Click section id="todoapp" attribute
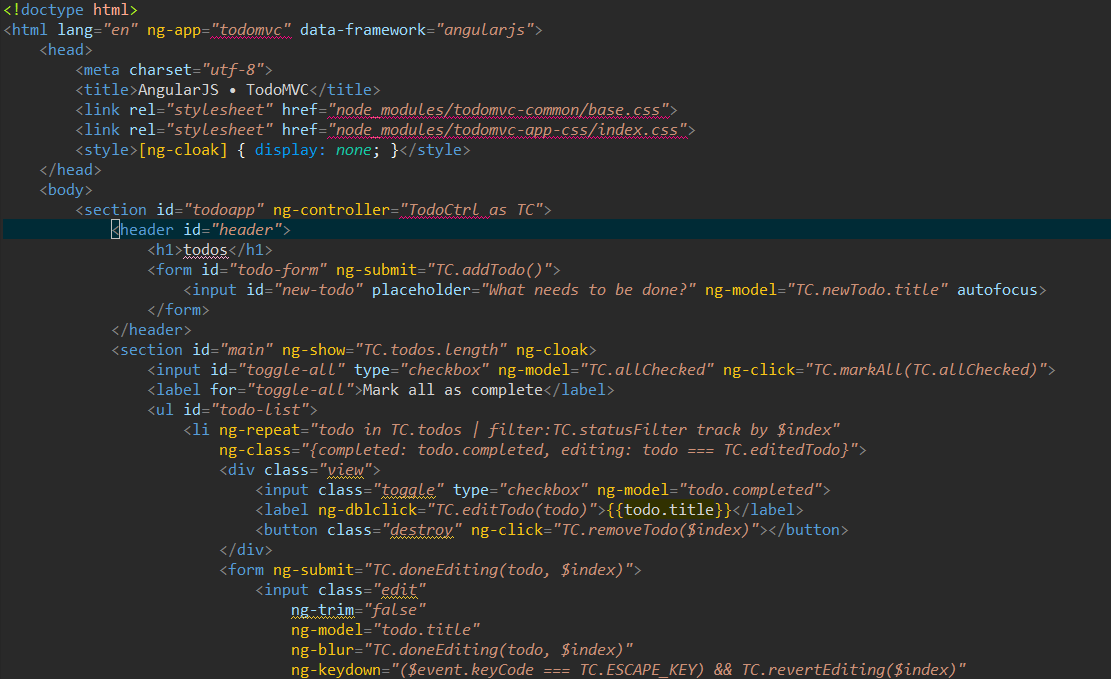 point(210,210)
